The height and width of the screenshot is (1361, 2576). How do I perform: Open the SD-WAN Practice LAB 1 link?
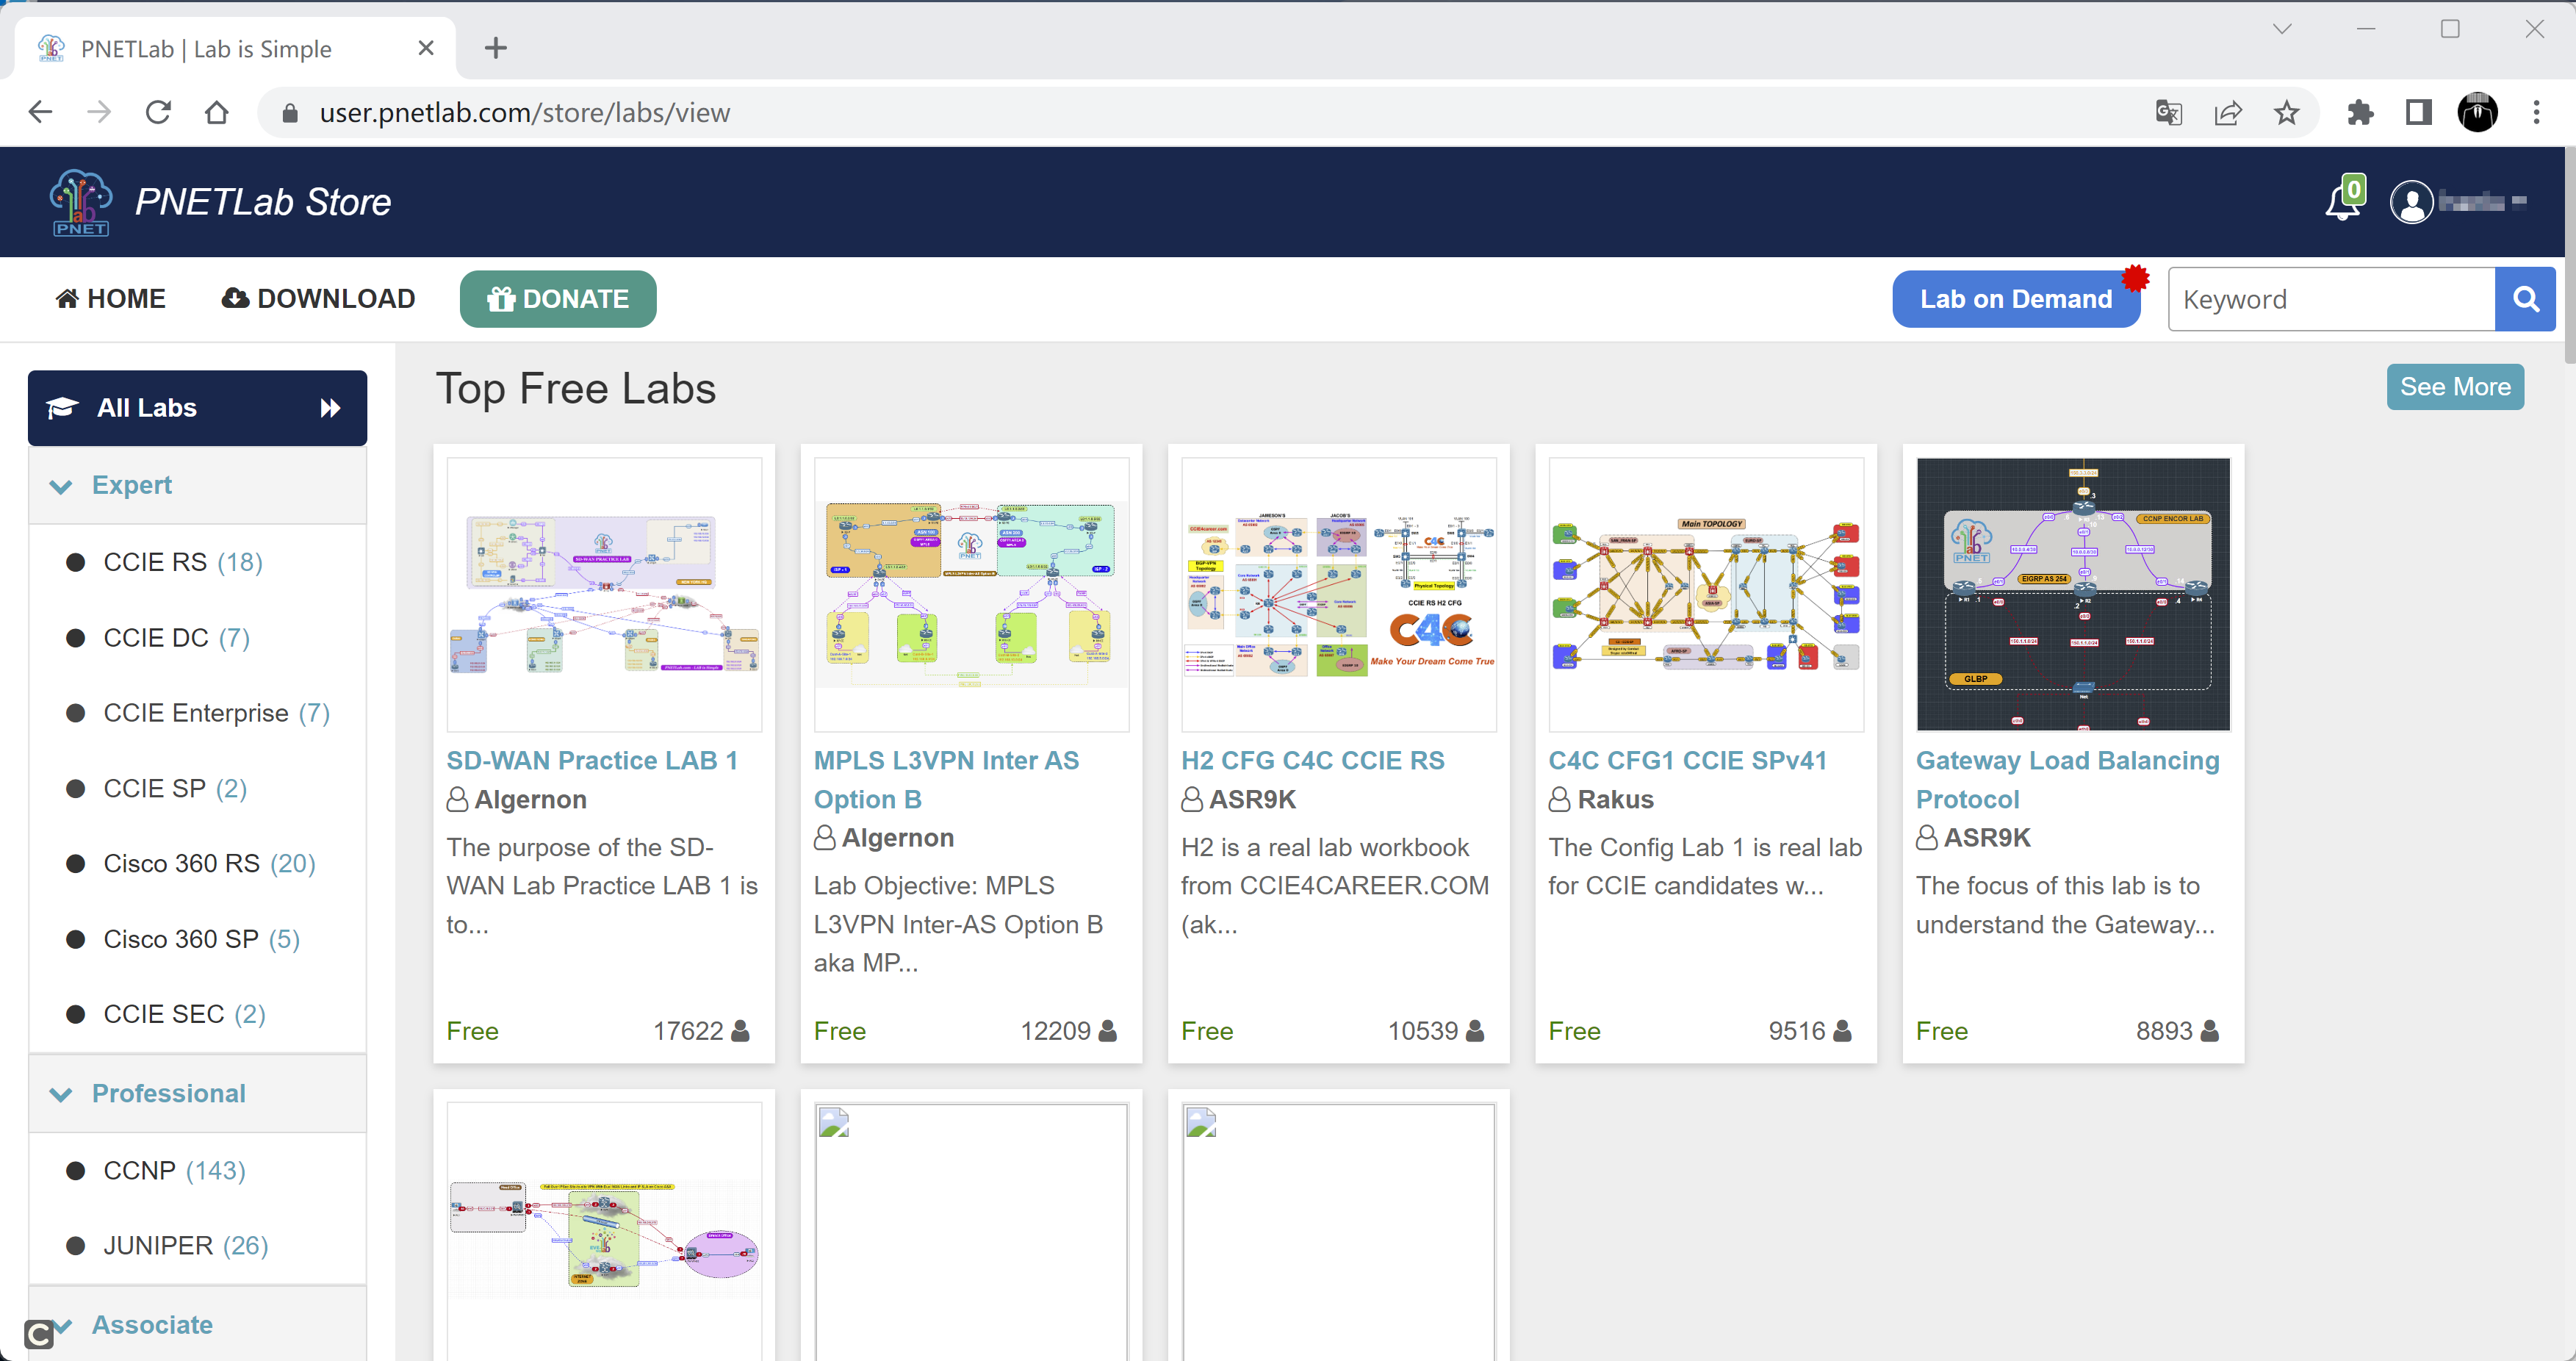click(x=592, y=760)
